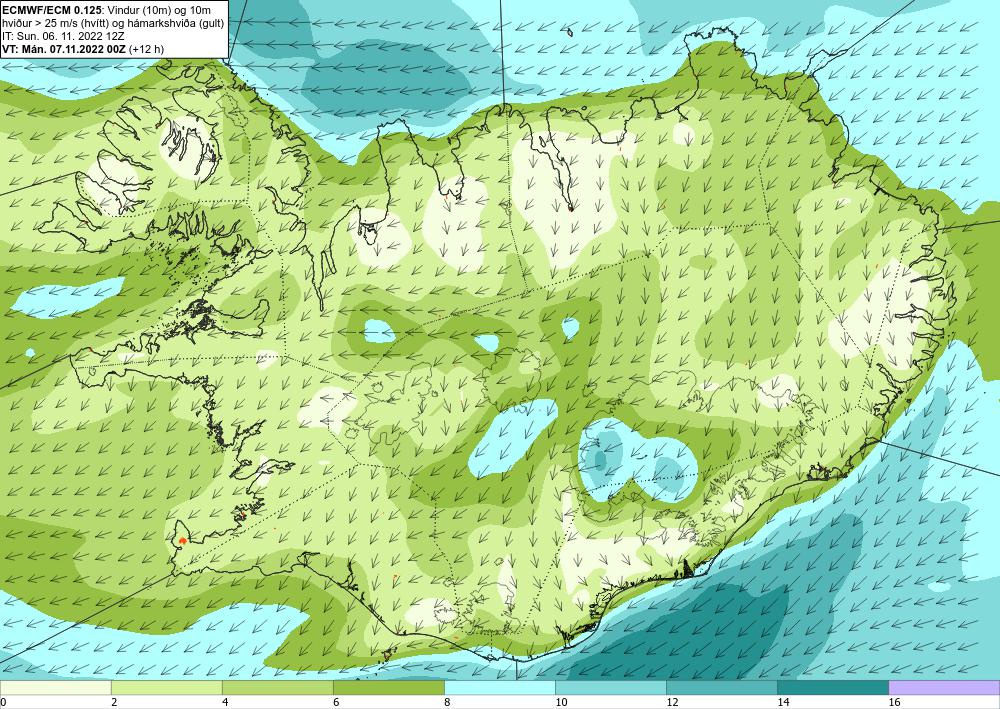Click the light green 2–4 legend swatch
The height and width of the screenshot is (709, 1000).
point(166,687)
